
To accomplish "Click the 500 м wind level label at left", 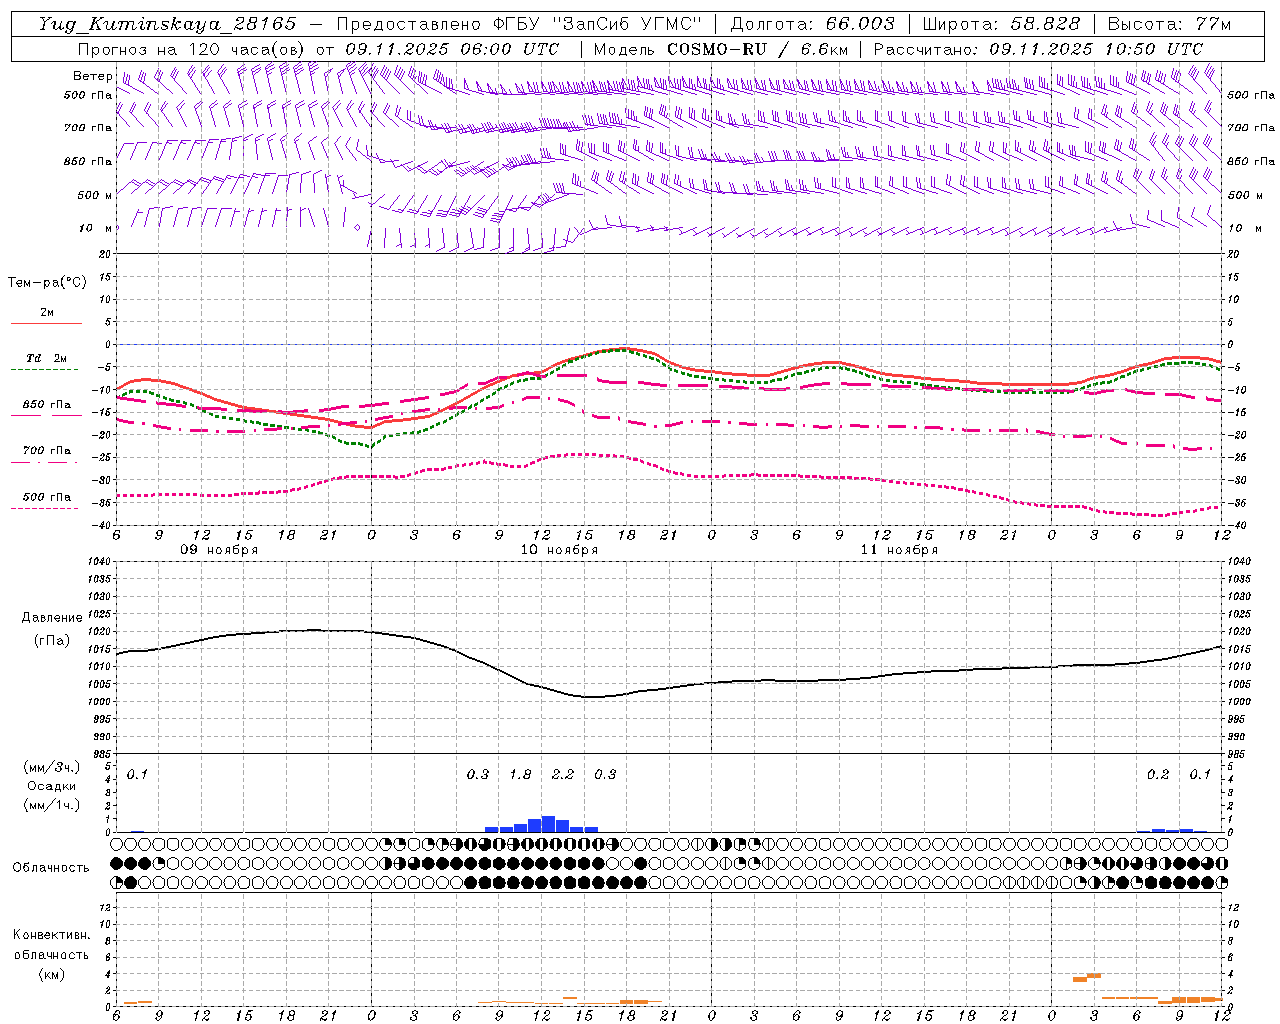I will point(95,196).
